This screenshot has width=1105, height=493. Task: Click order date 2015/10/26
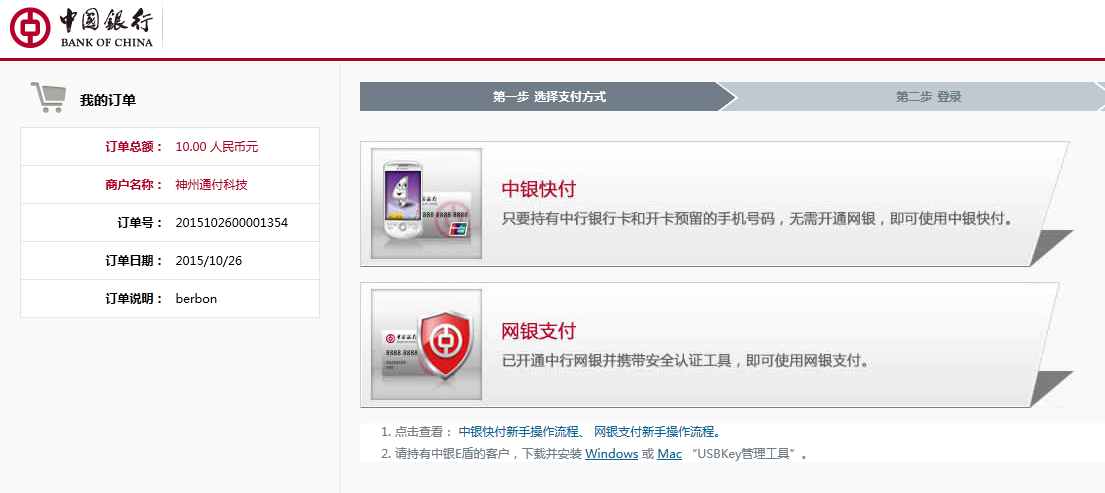point(209,261)
